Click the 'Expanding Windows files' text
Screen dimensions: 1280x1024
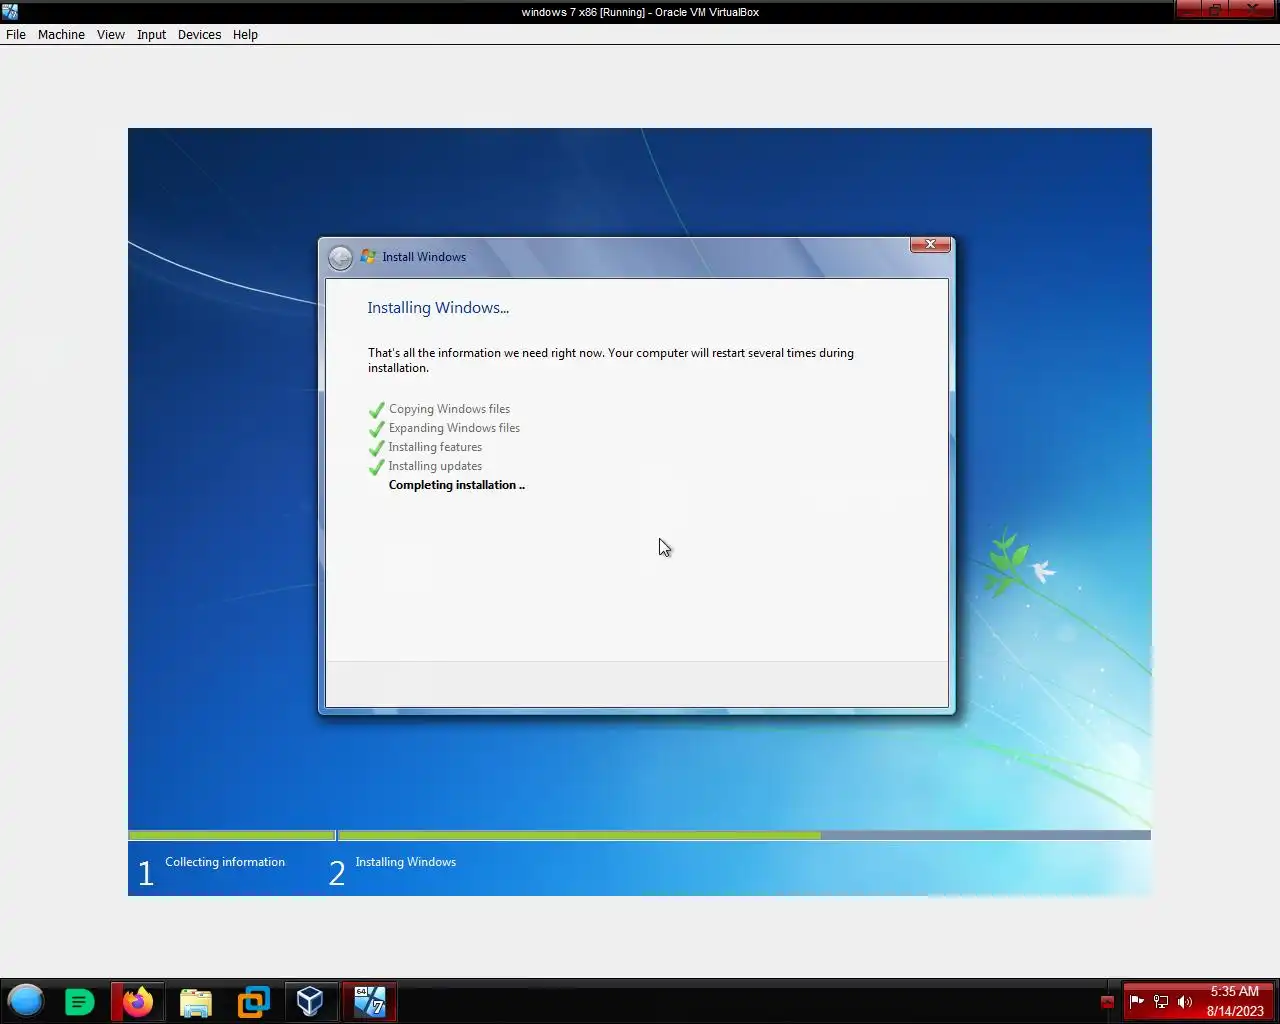[x=454, y=428]
